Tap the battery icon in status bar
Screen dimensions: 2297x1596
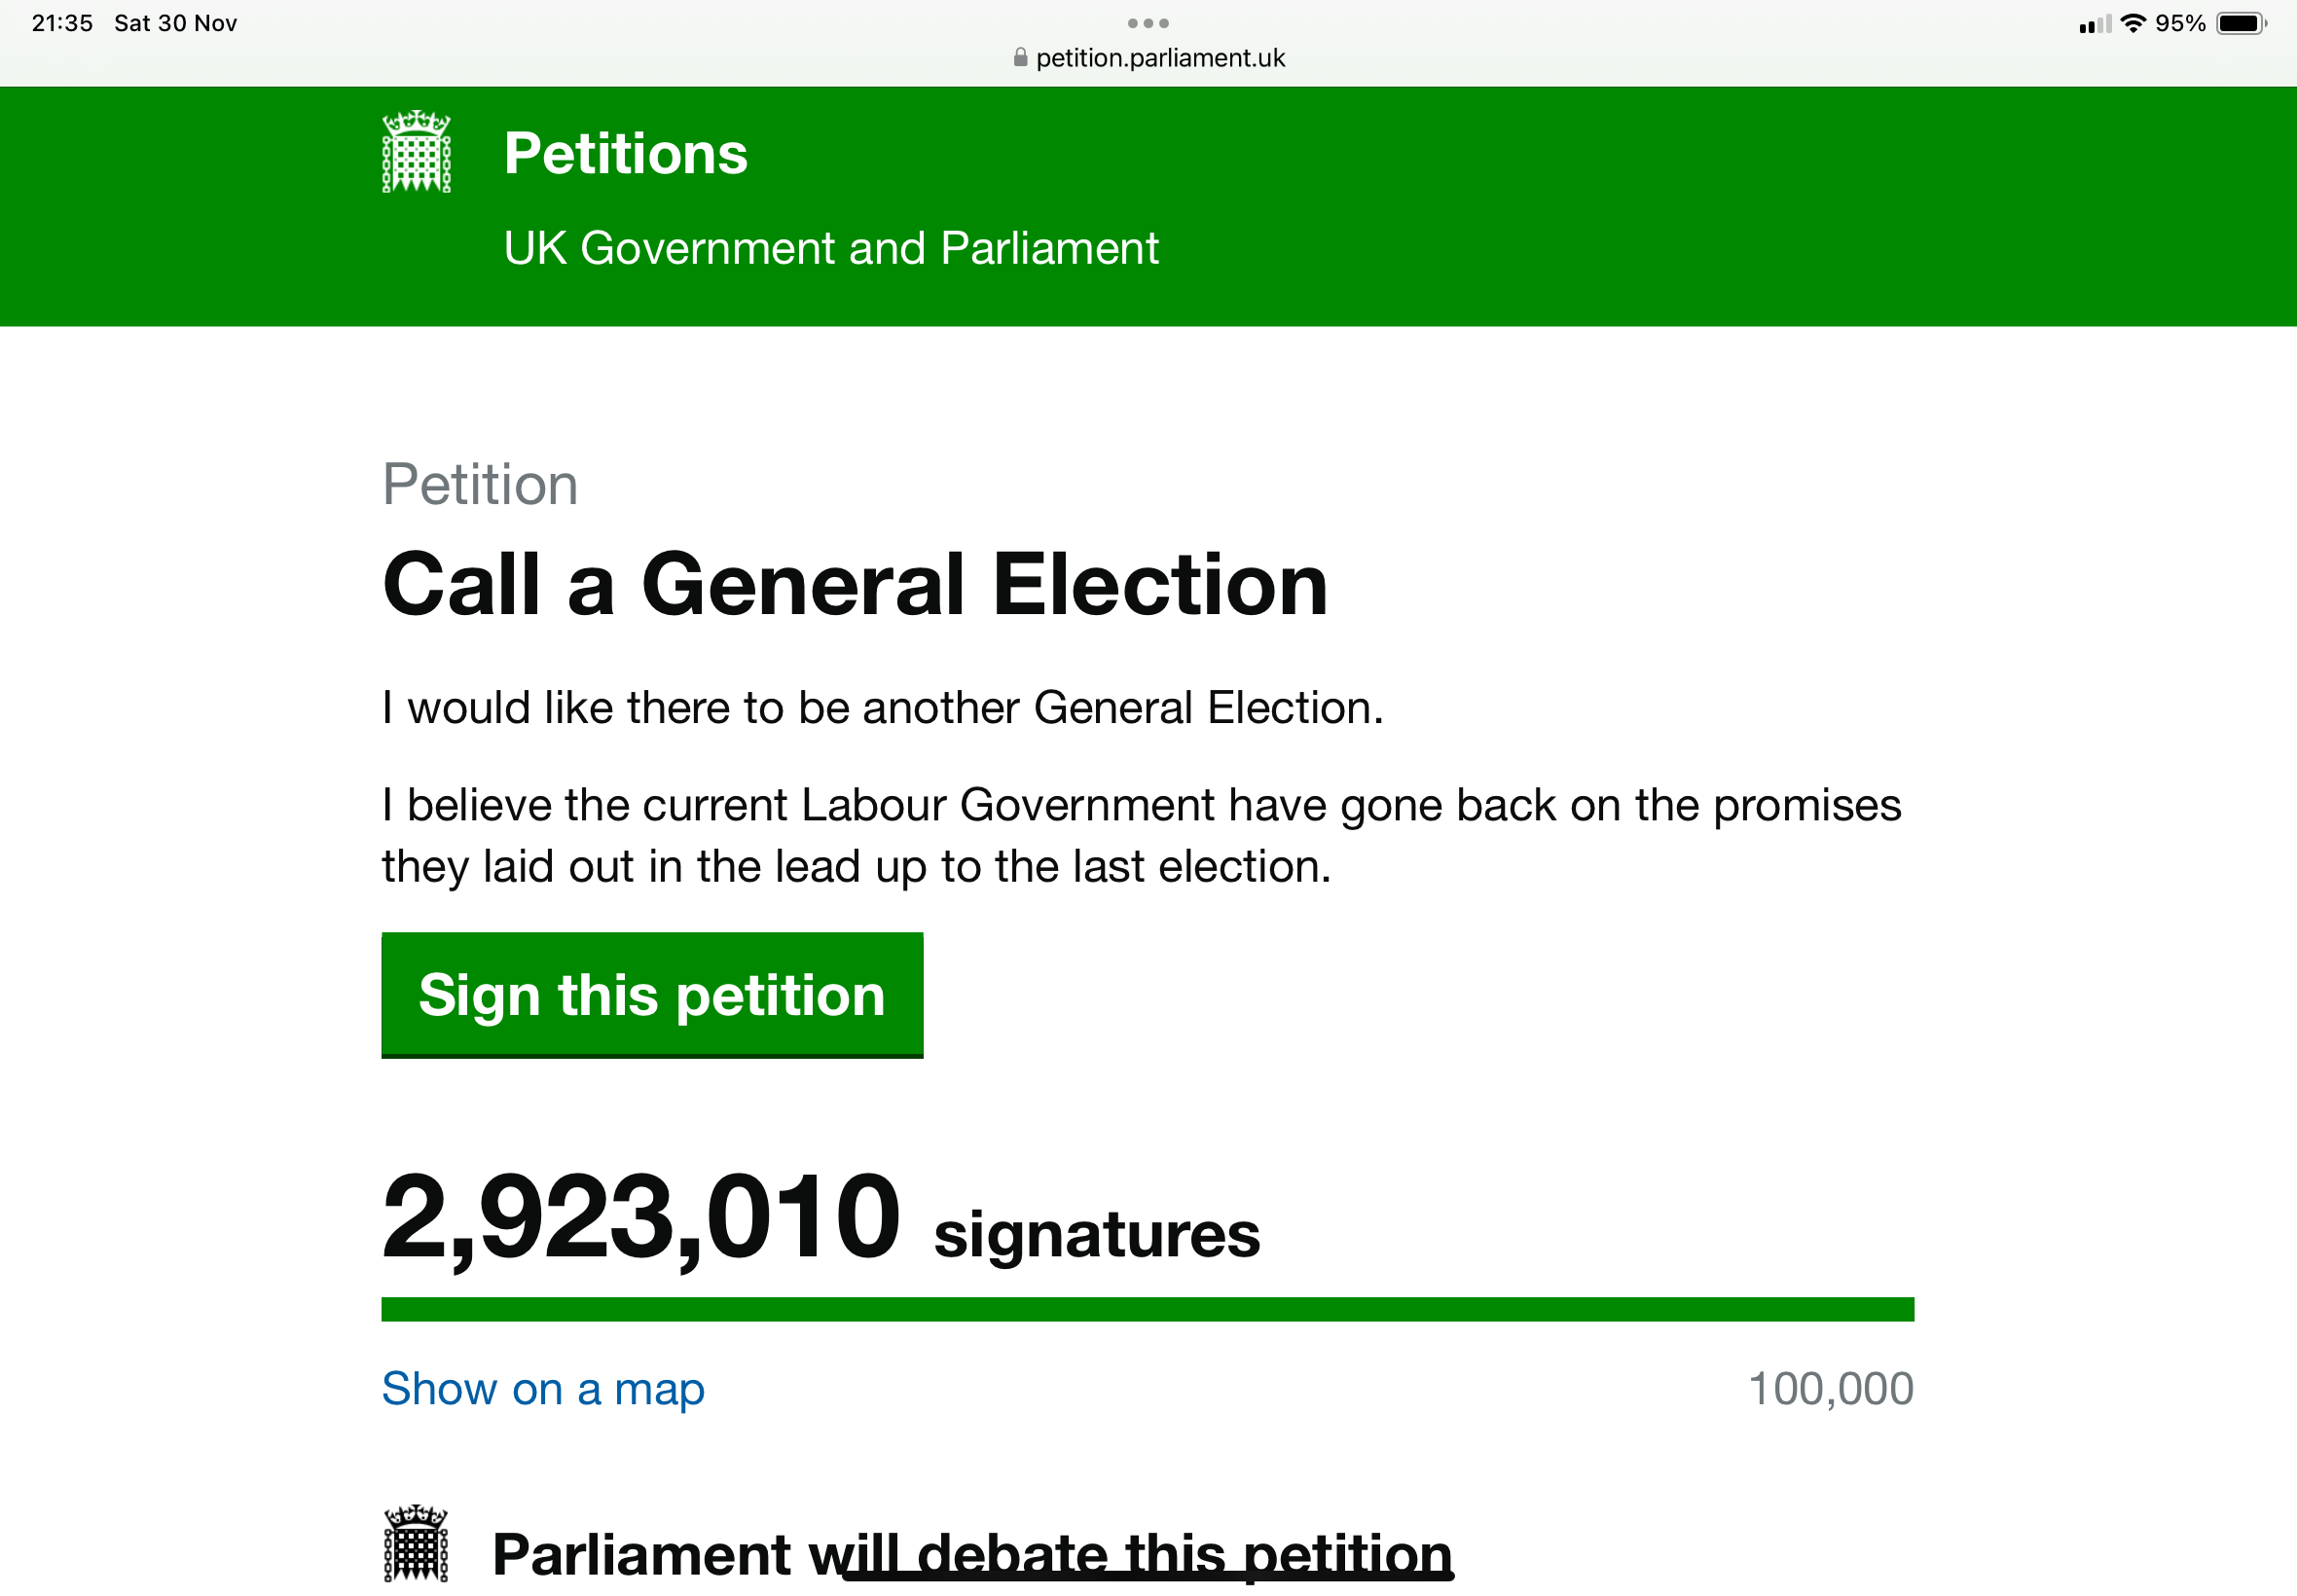click(2240, 23)
